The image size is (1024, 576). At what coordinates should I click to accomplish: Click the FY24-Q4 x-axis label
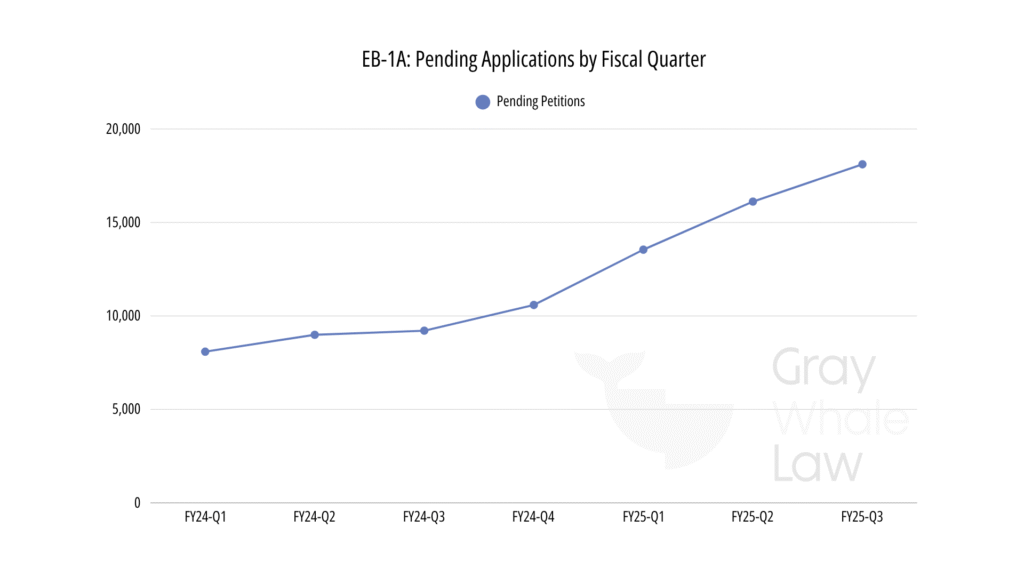[x=534, y=517]
